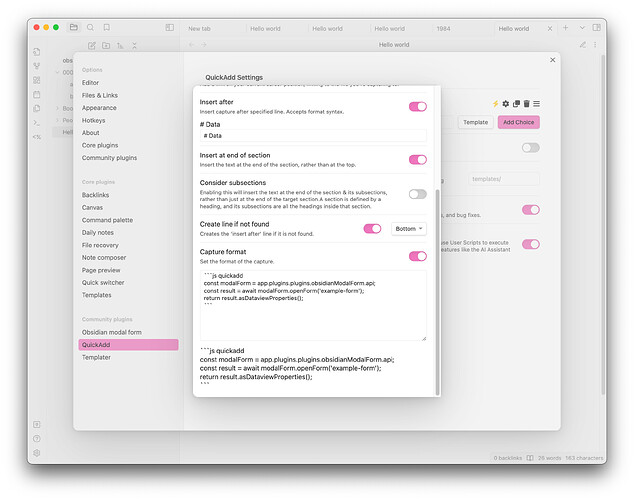
Task: Navigate back with the left arrow
Action: coord(192,44)
